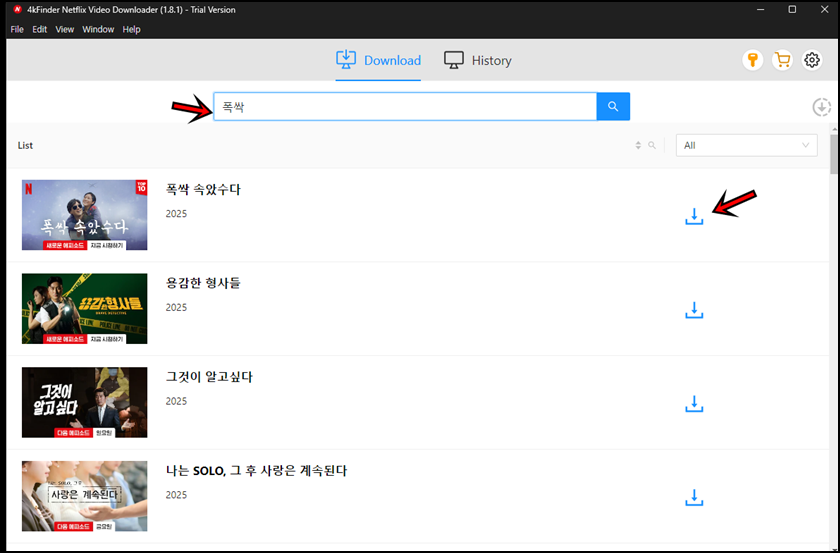Click the 폭싹 속았수다 thumbnail
840x553 pixels.
click(85, 215)
